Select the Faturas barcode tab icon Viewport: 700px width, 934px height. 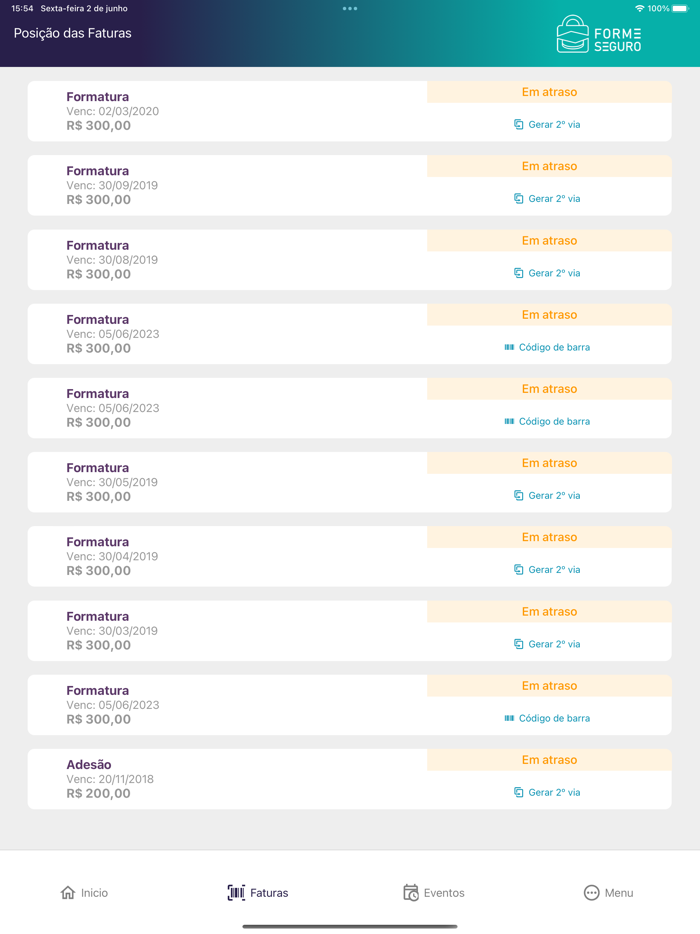point(236,893)
